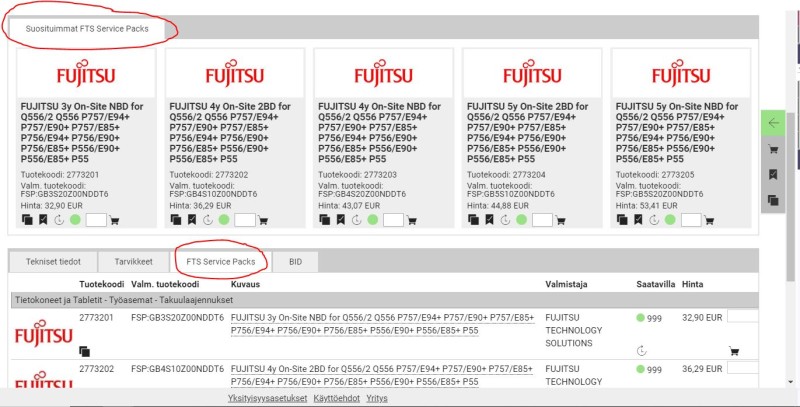Add product 2773201 card to cart
The image size is (800, 407).
[x=115, y=221]
